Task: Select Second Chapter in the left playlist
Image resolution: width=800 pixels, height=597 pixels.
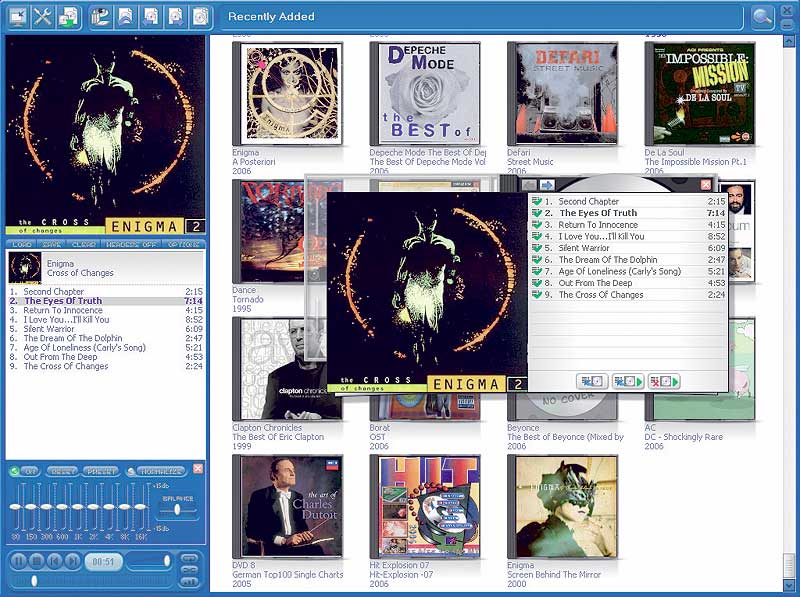Action: click(106, 292)
